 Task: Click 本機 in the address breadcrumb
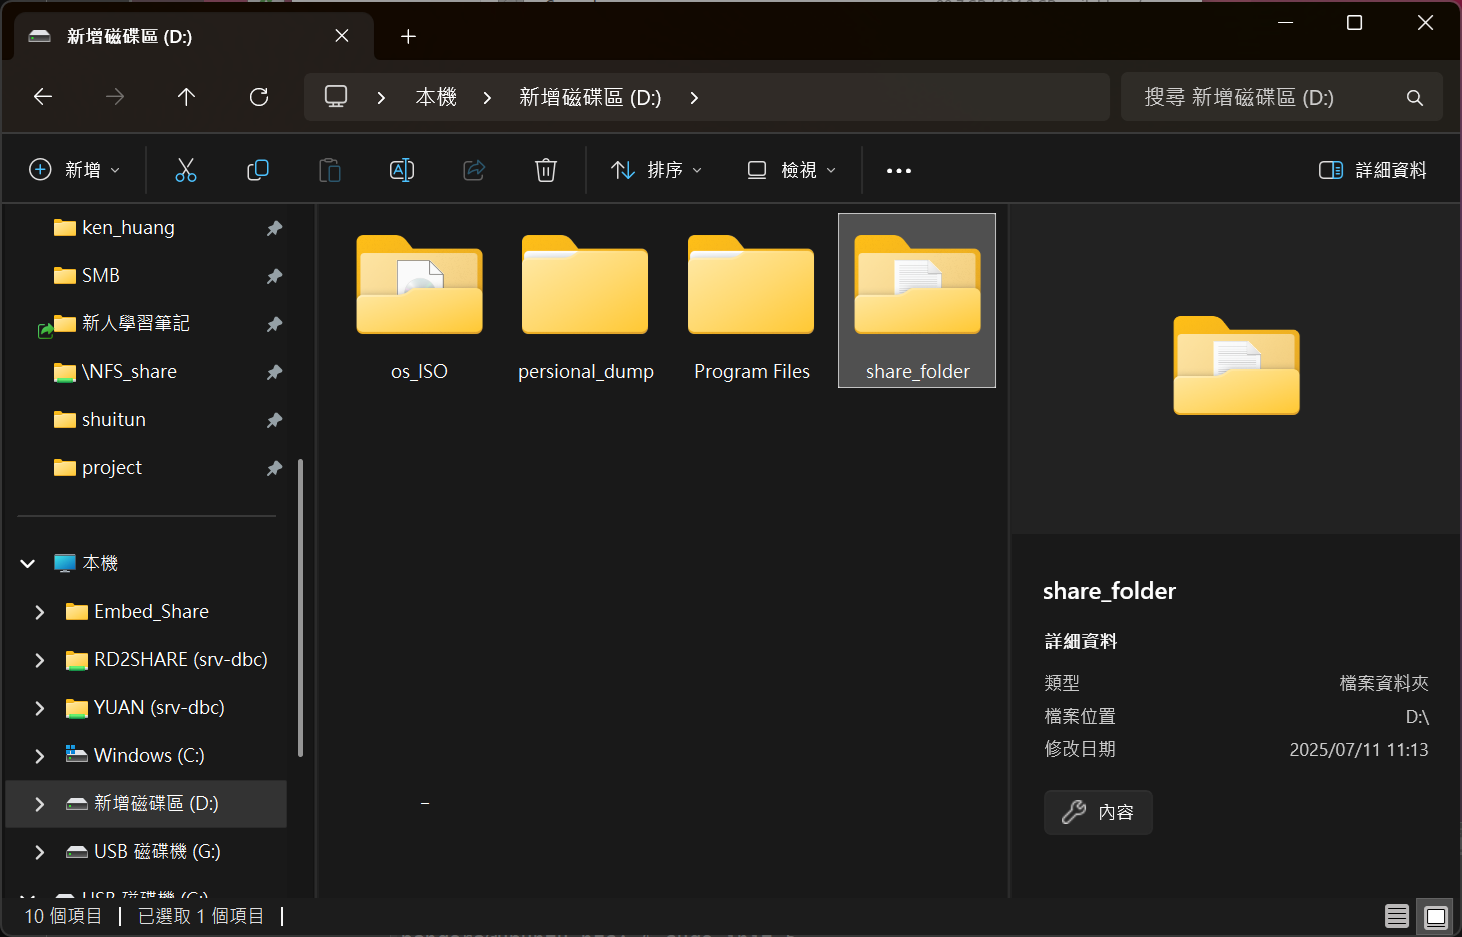tap(436, 98)
